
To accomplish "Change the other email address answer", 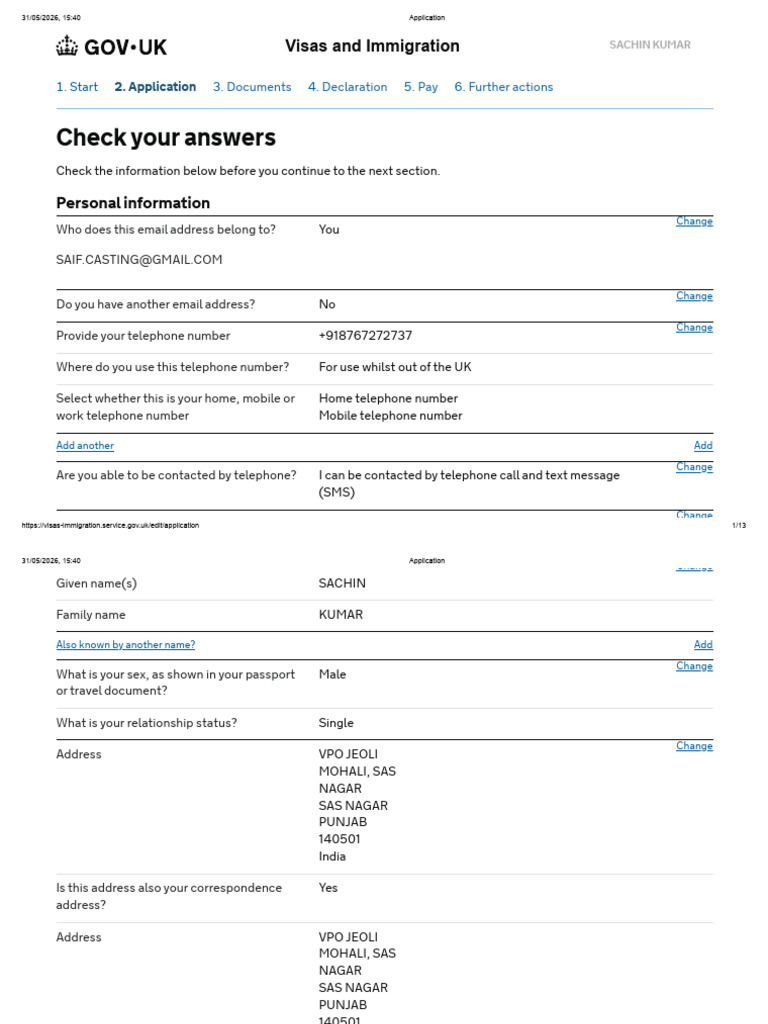I will [694, 296].
